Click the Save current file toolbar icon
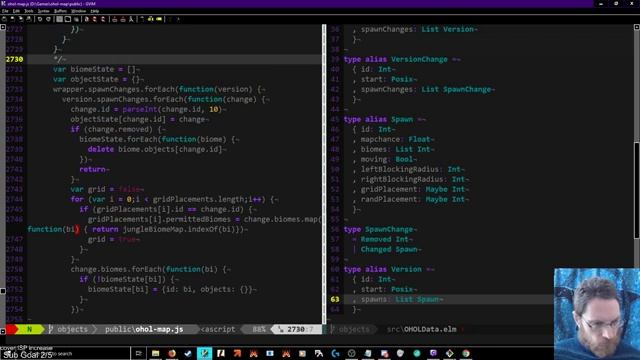 point(12,19)
